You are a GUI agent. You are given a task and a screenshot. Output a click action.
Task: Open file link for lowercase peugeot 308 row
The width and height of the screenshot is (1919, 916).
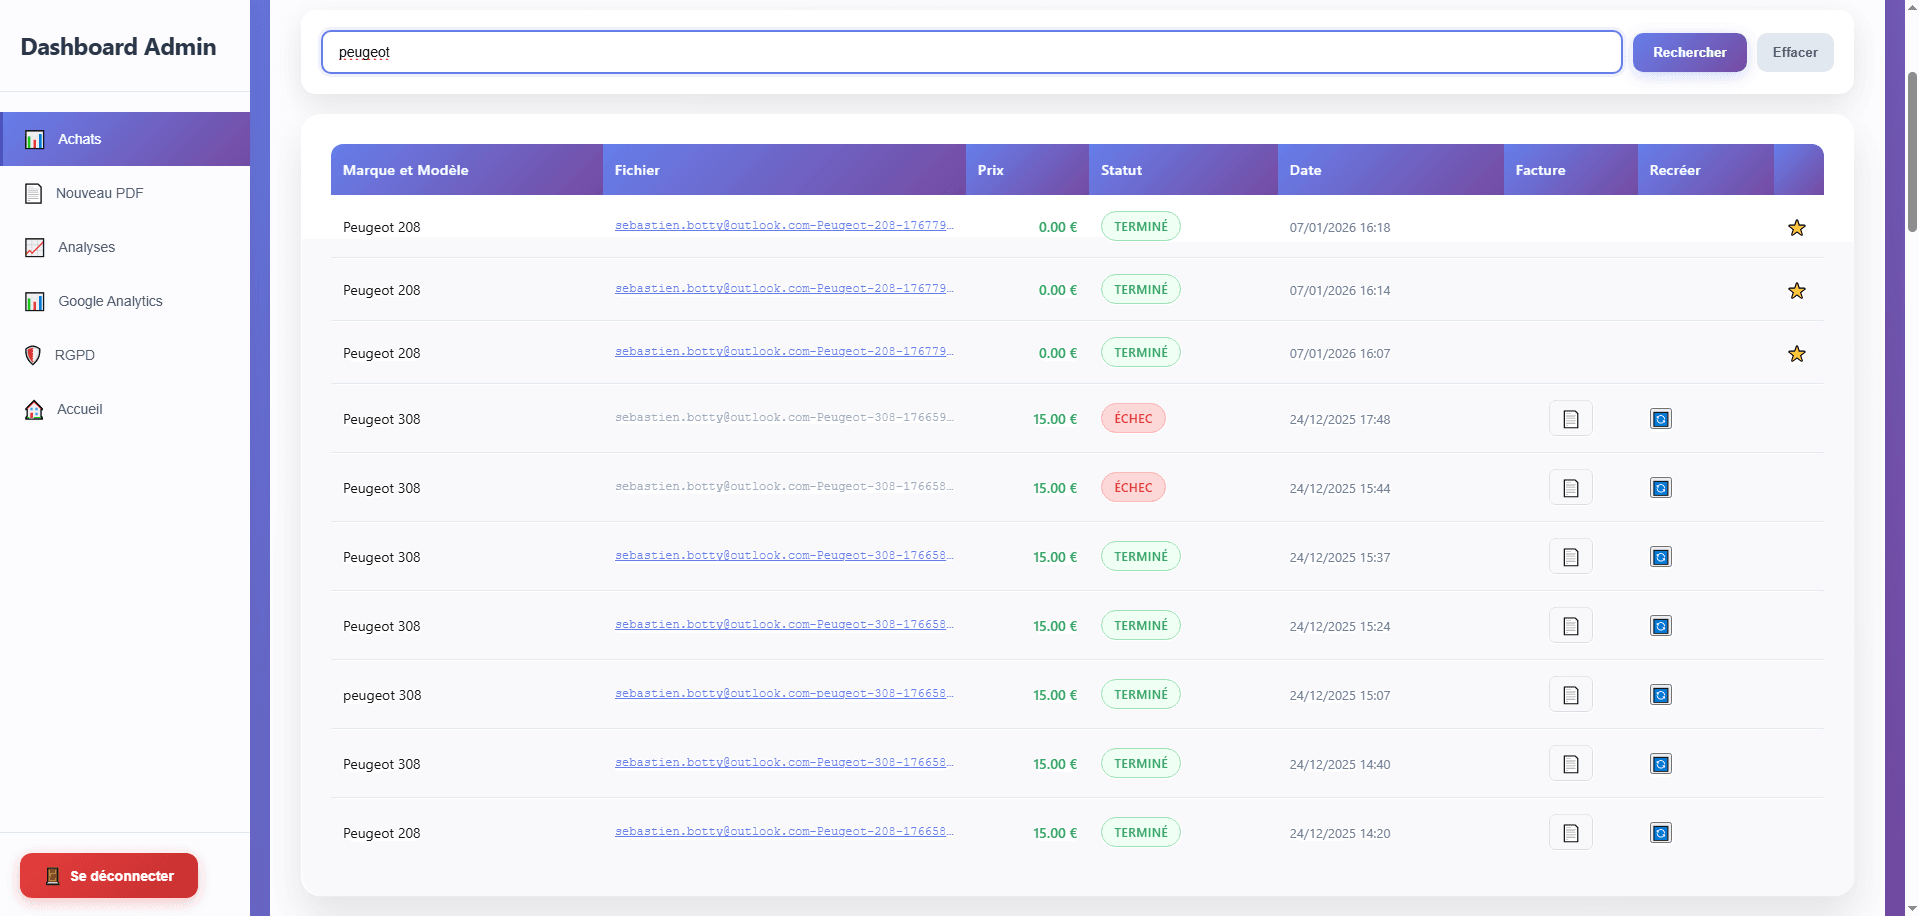coord(784,694)
